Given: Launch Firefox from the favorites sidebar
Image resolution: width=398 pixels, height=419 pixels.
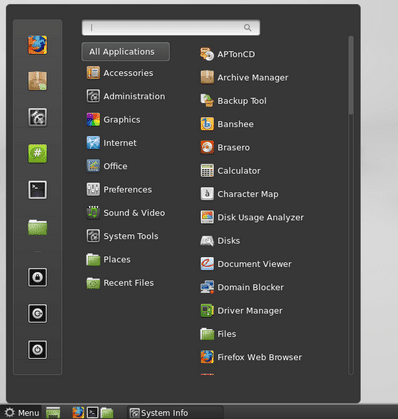Looking at the screenshot, I should 37,45.
